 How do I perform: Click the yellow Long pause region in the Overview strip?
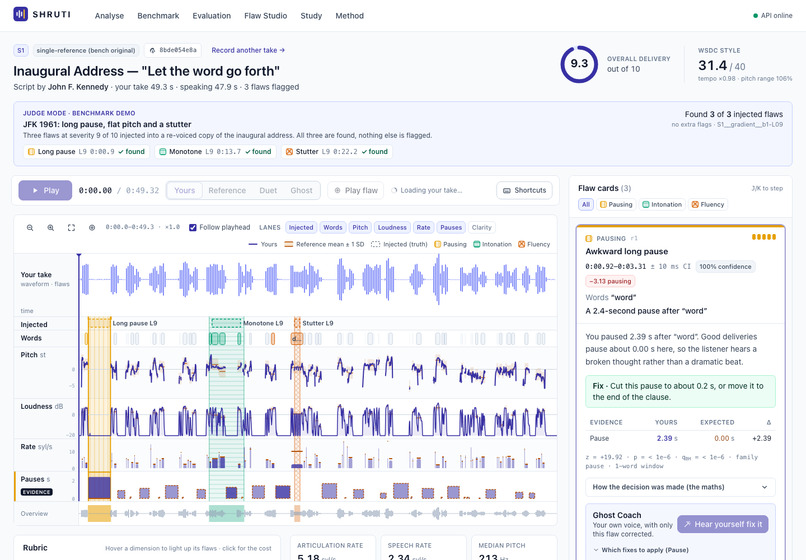point(99,513)
